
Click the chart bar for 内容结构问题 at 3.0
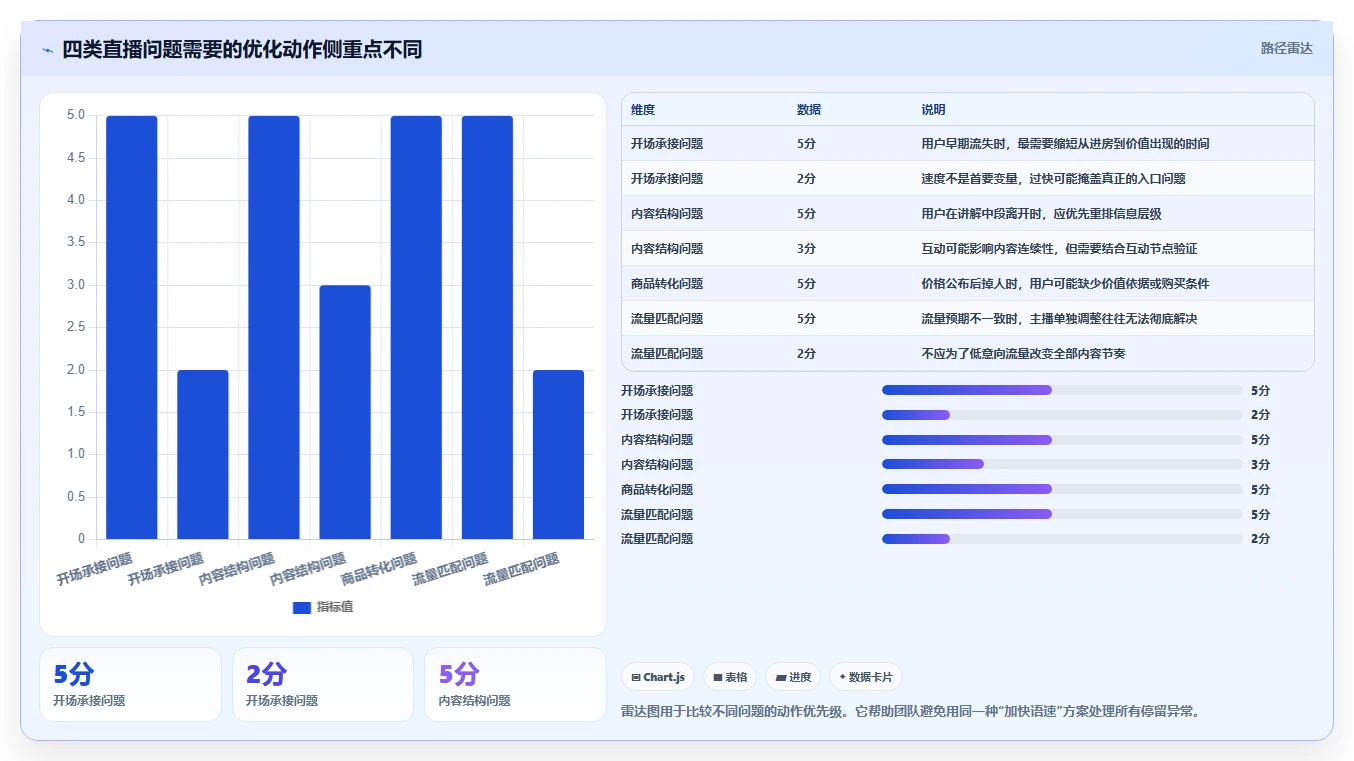[x=345, y=412]
